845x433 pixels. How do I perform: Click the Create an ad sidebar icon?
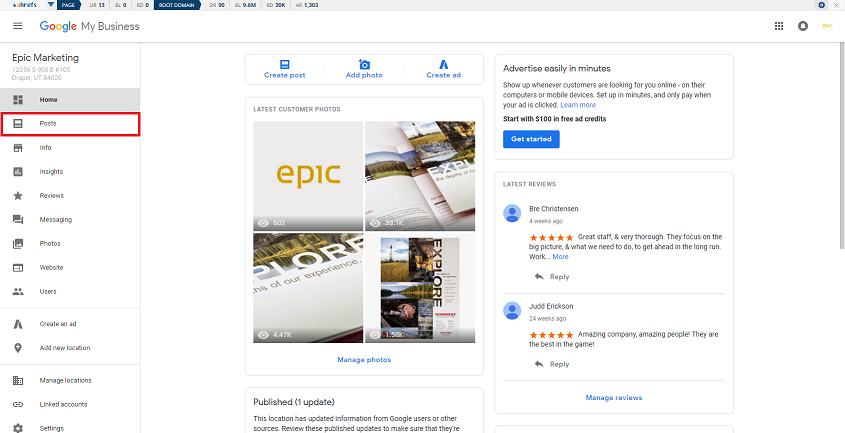pos(18,324)
